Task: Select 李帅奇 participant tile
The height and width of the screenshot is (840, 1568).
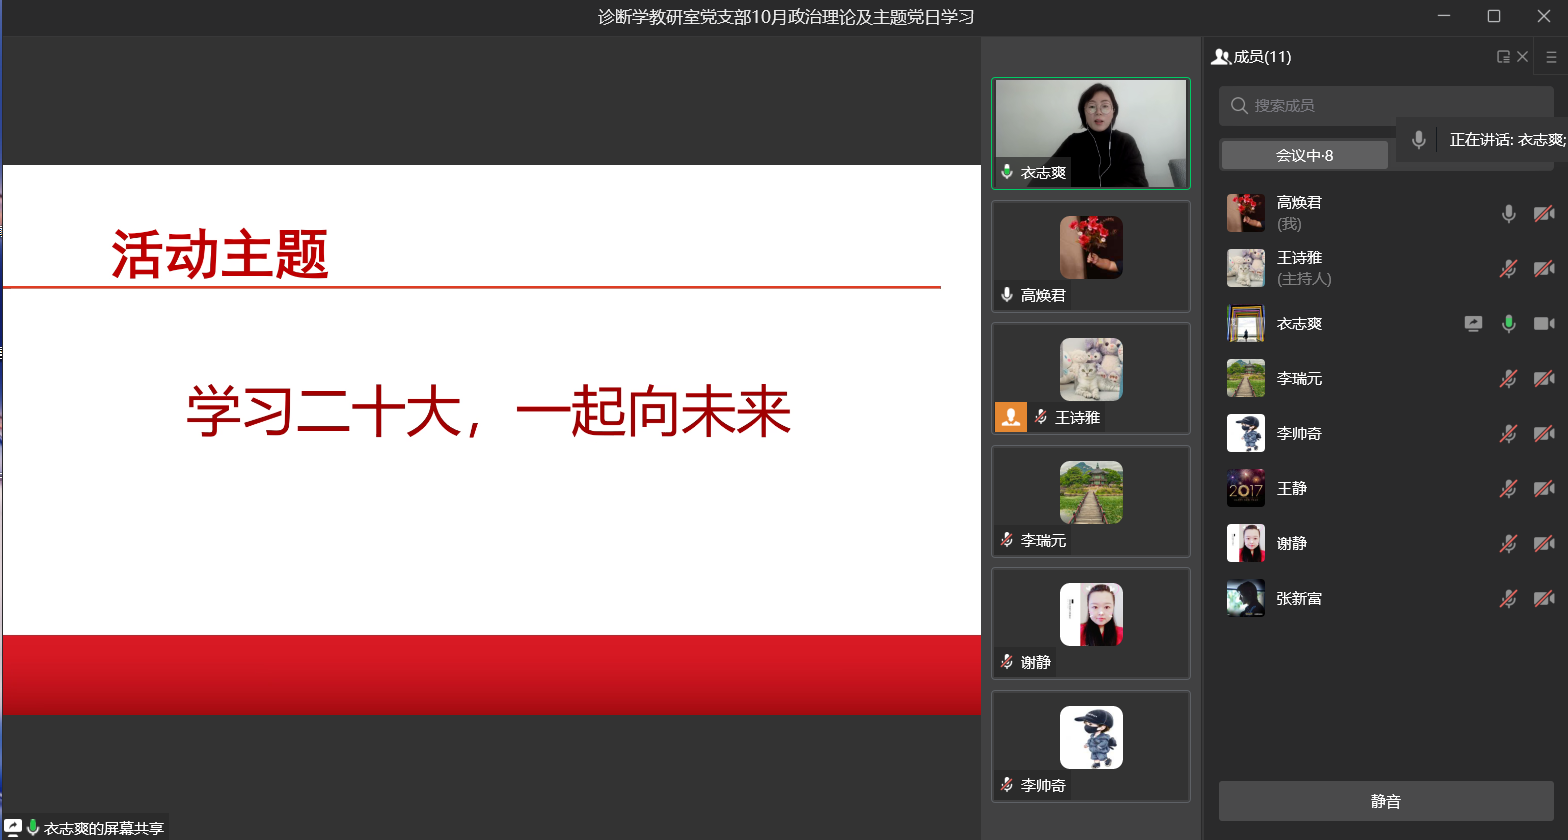Action: tap(1090, 745)
